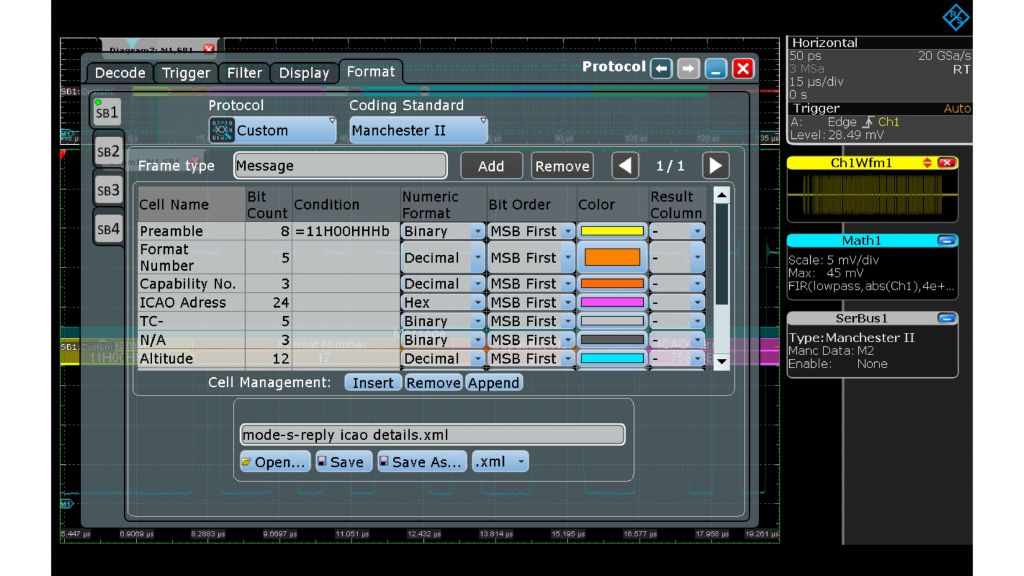
Task: Go to next frame type arrow
Action: [715, 166]
